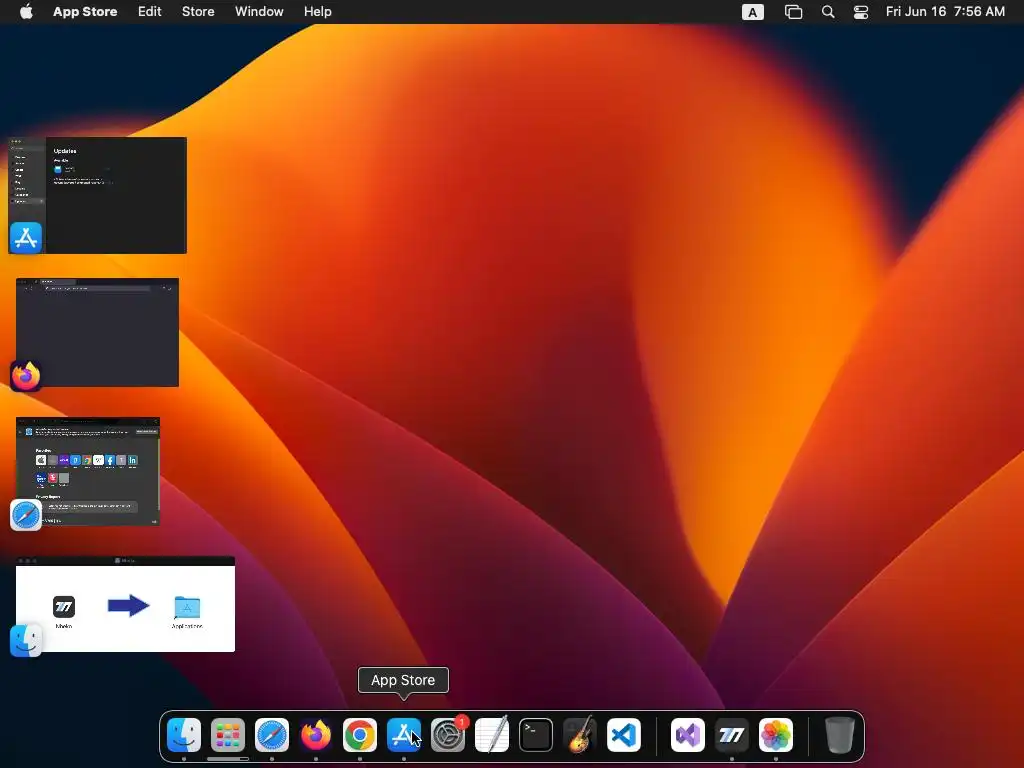1024x768 pixels.
Task: Open the Window menu
Action: point(259,11)
